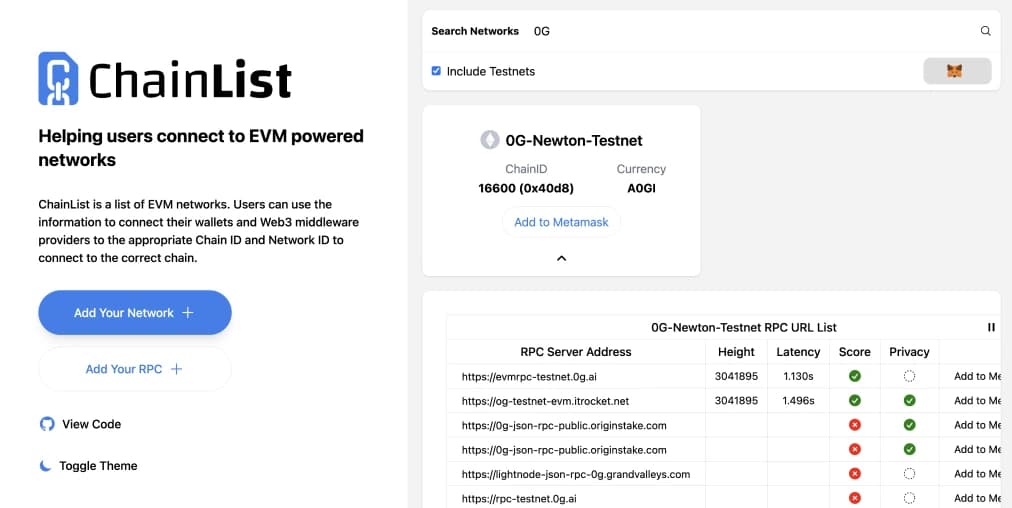Click the Include Testnets label text

click(491, 71)
